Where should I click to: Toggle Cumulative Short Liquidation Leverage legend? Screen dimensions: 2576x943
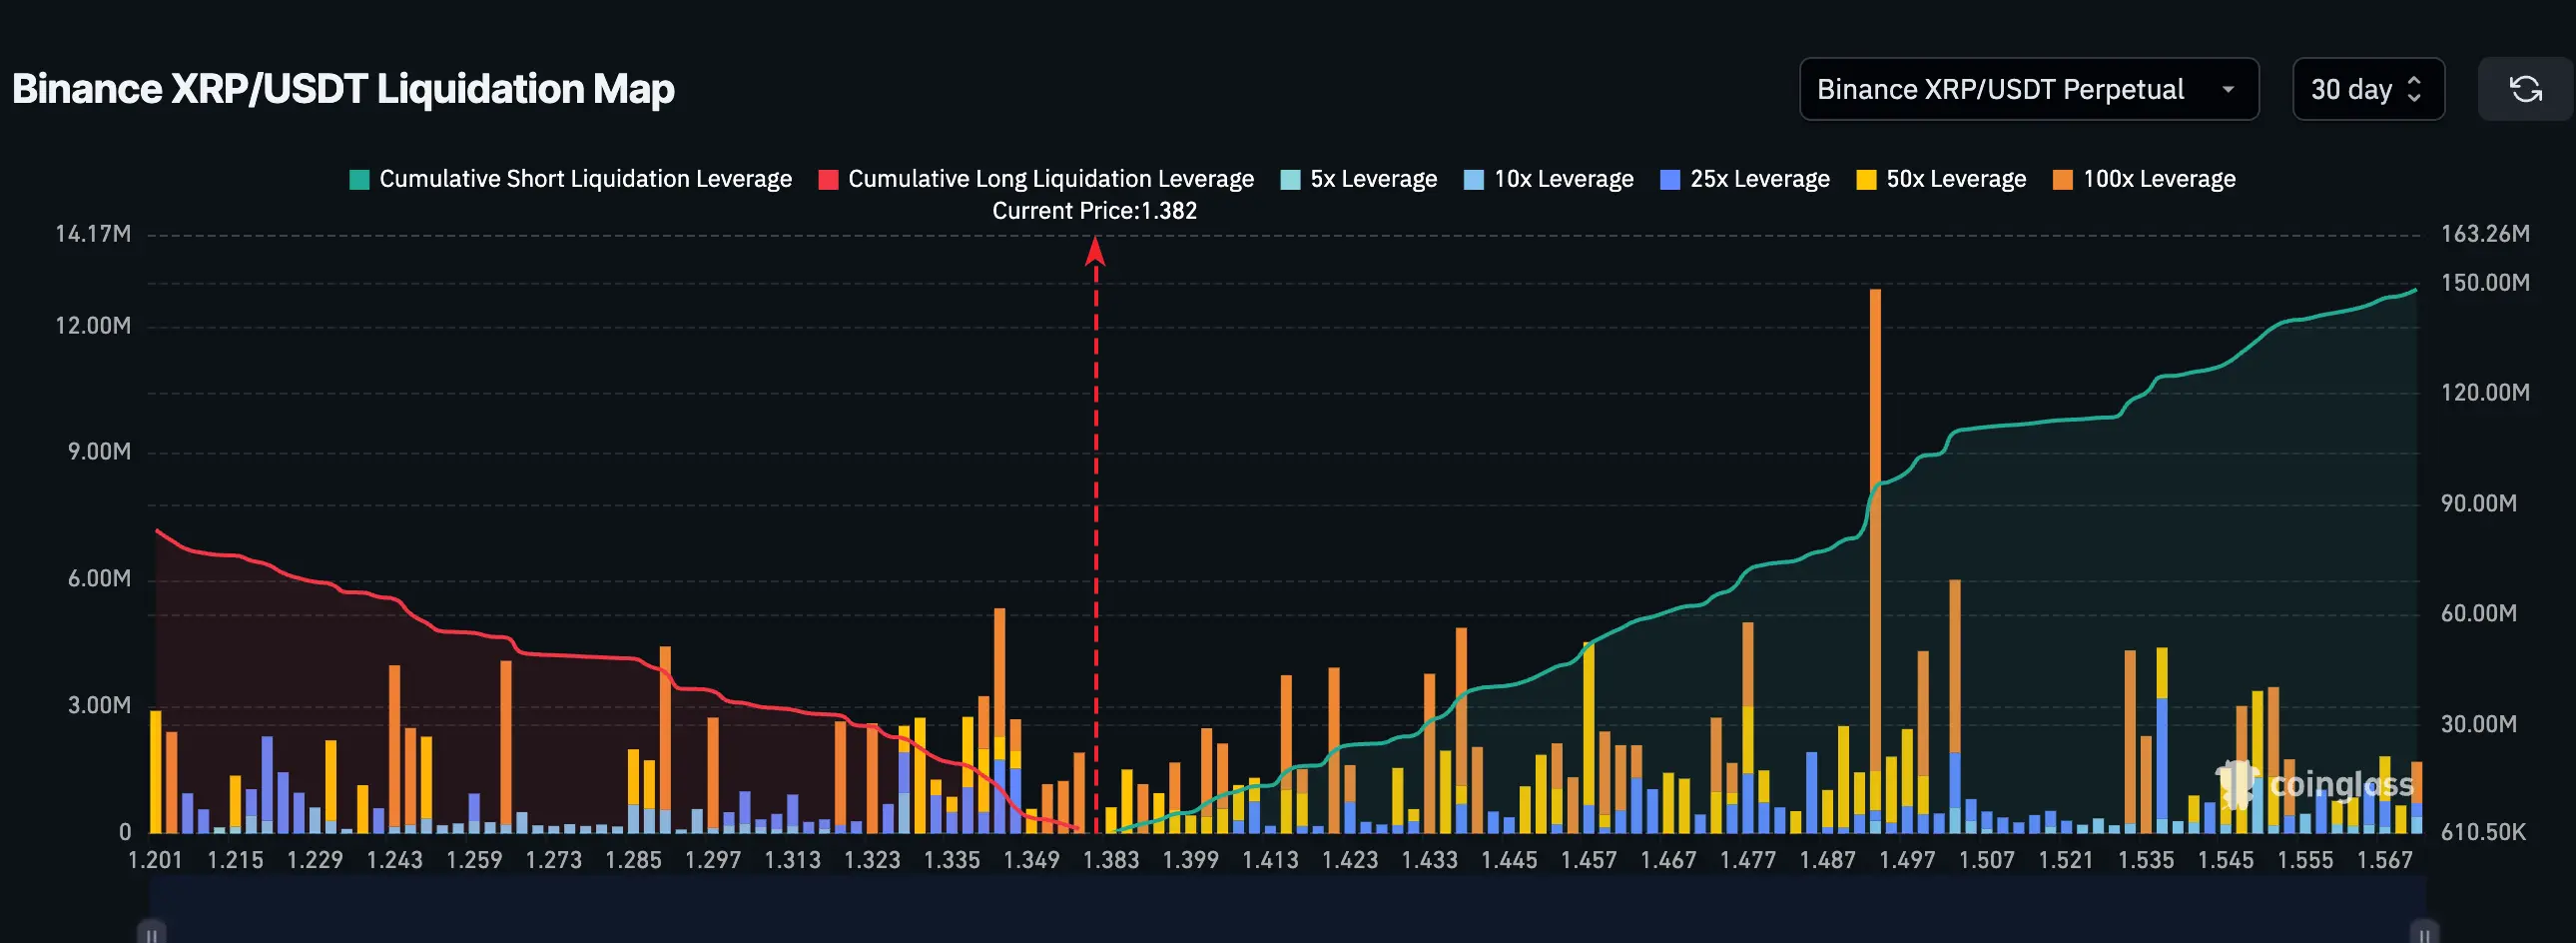[571, 179]
